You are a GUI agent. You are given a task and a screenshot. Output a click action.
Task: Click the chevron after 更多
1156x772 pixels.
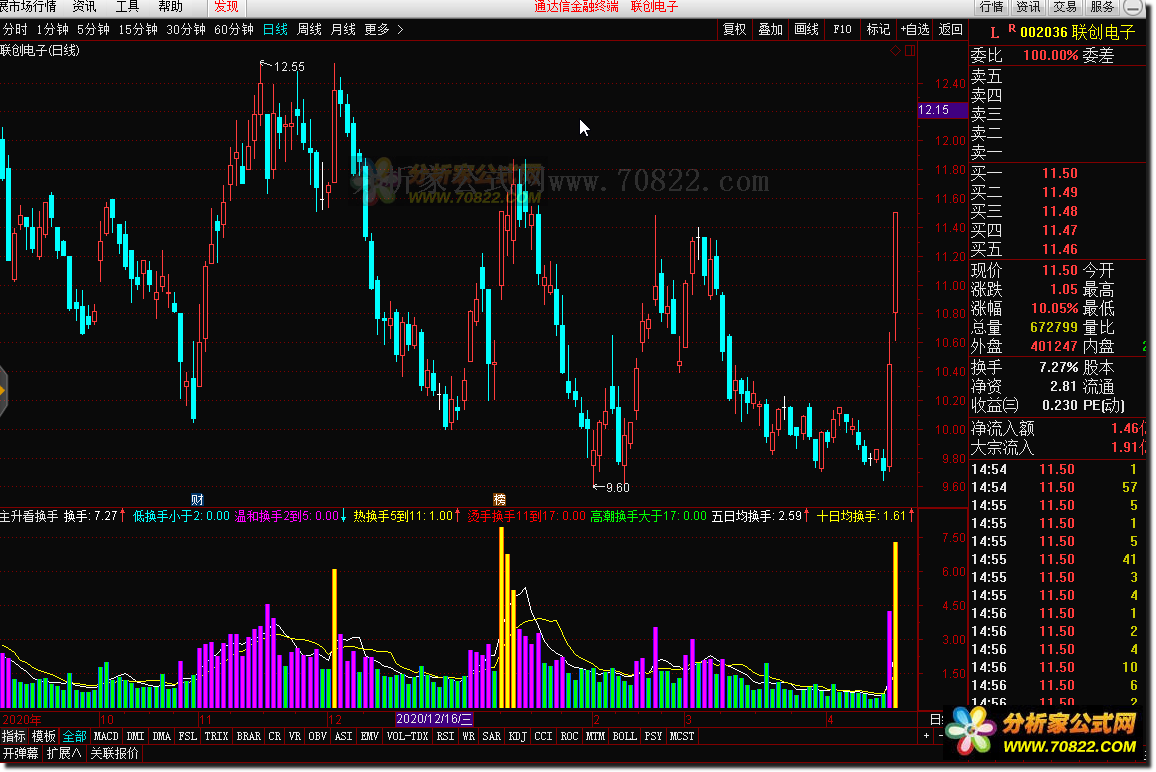(x=400, y=29)
